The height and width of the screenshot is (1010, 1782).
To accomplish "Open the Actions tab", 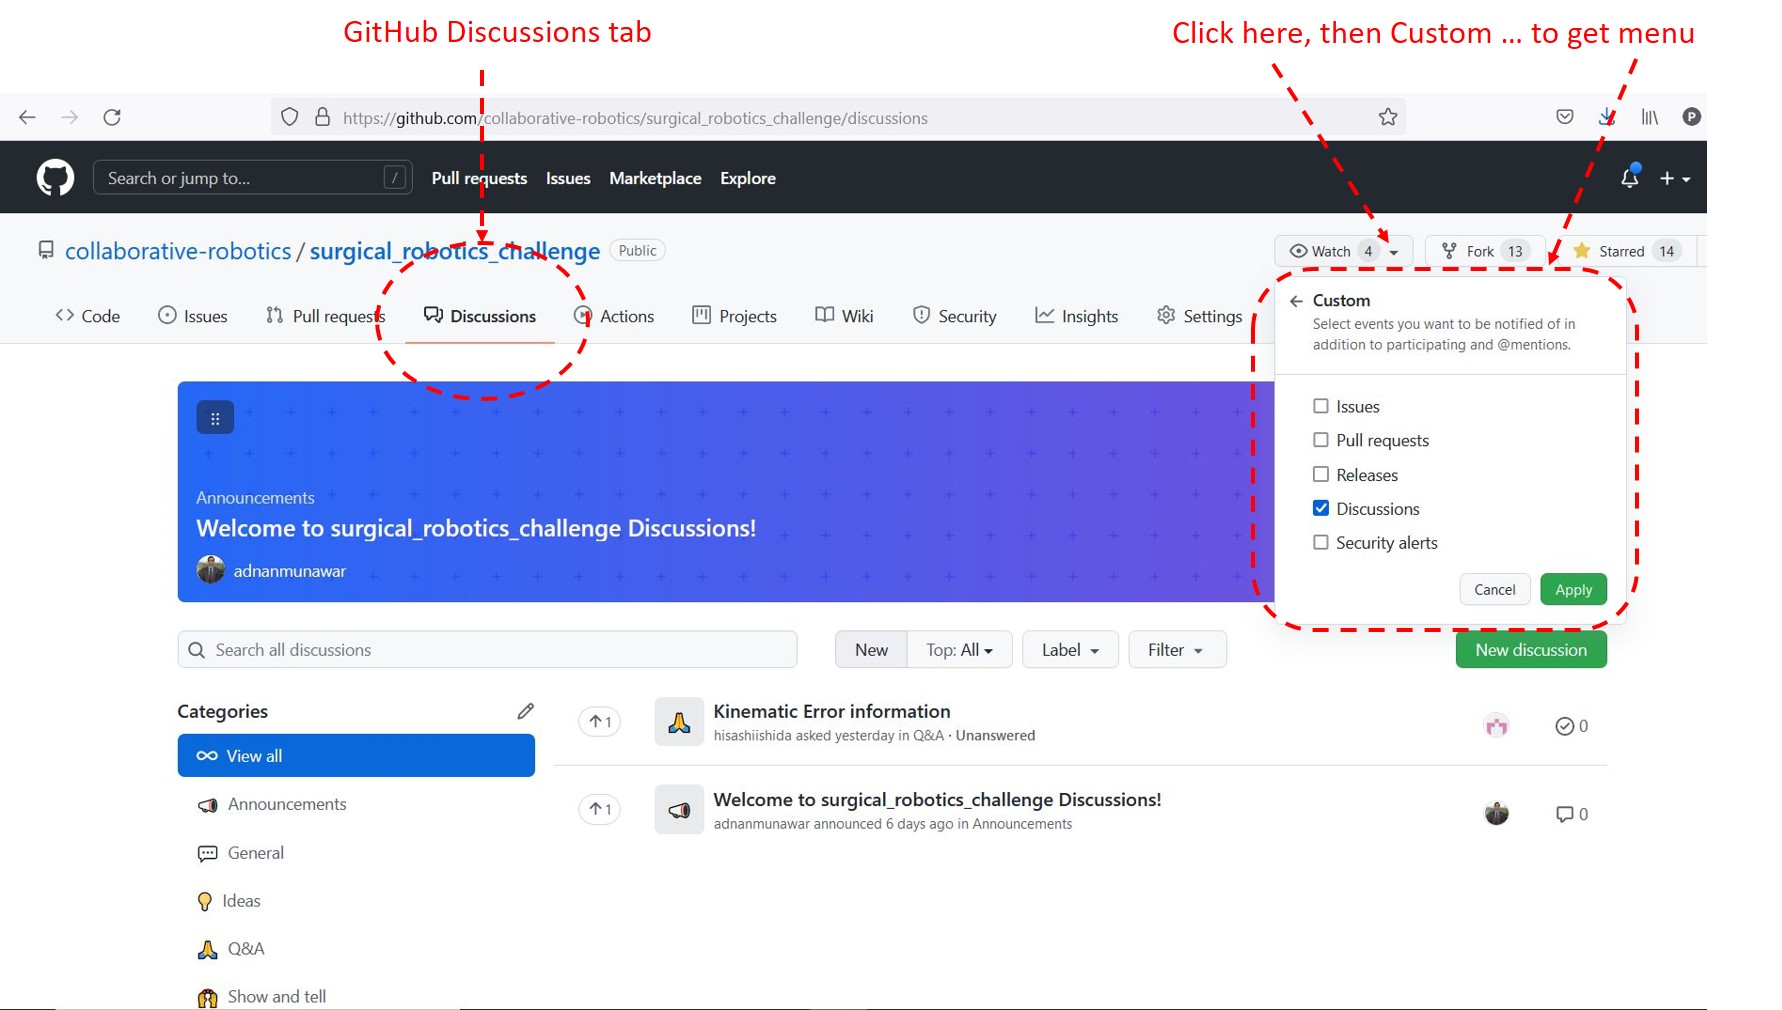I will [614, 316].
